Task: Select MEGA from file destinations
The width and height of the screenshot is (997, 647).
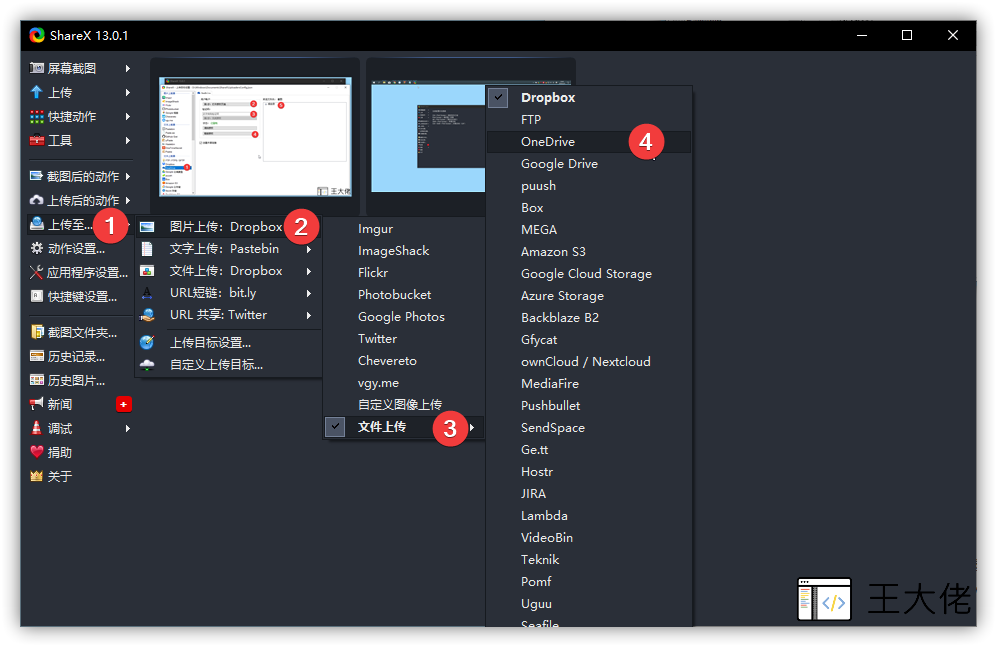Action: pos(589,229)
